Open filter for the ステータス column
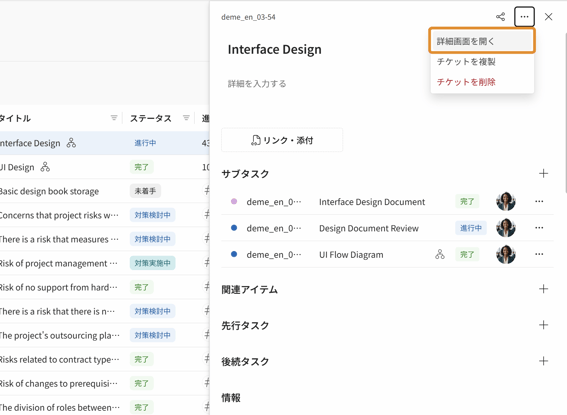The height and width of the screenshot is (415, 567). point(186,118)
